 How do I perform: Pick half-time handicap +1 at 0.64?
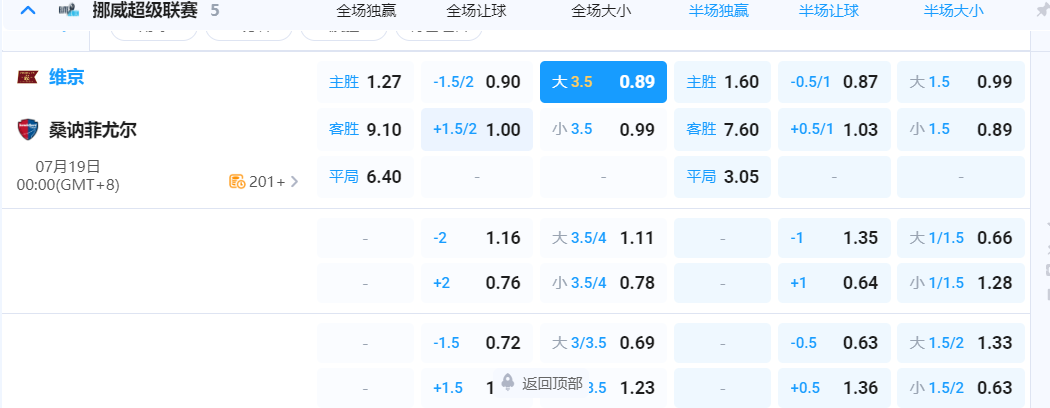pyautogui.click(x=834, y=283)
